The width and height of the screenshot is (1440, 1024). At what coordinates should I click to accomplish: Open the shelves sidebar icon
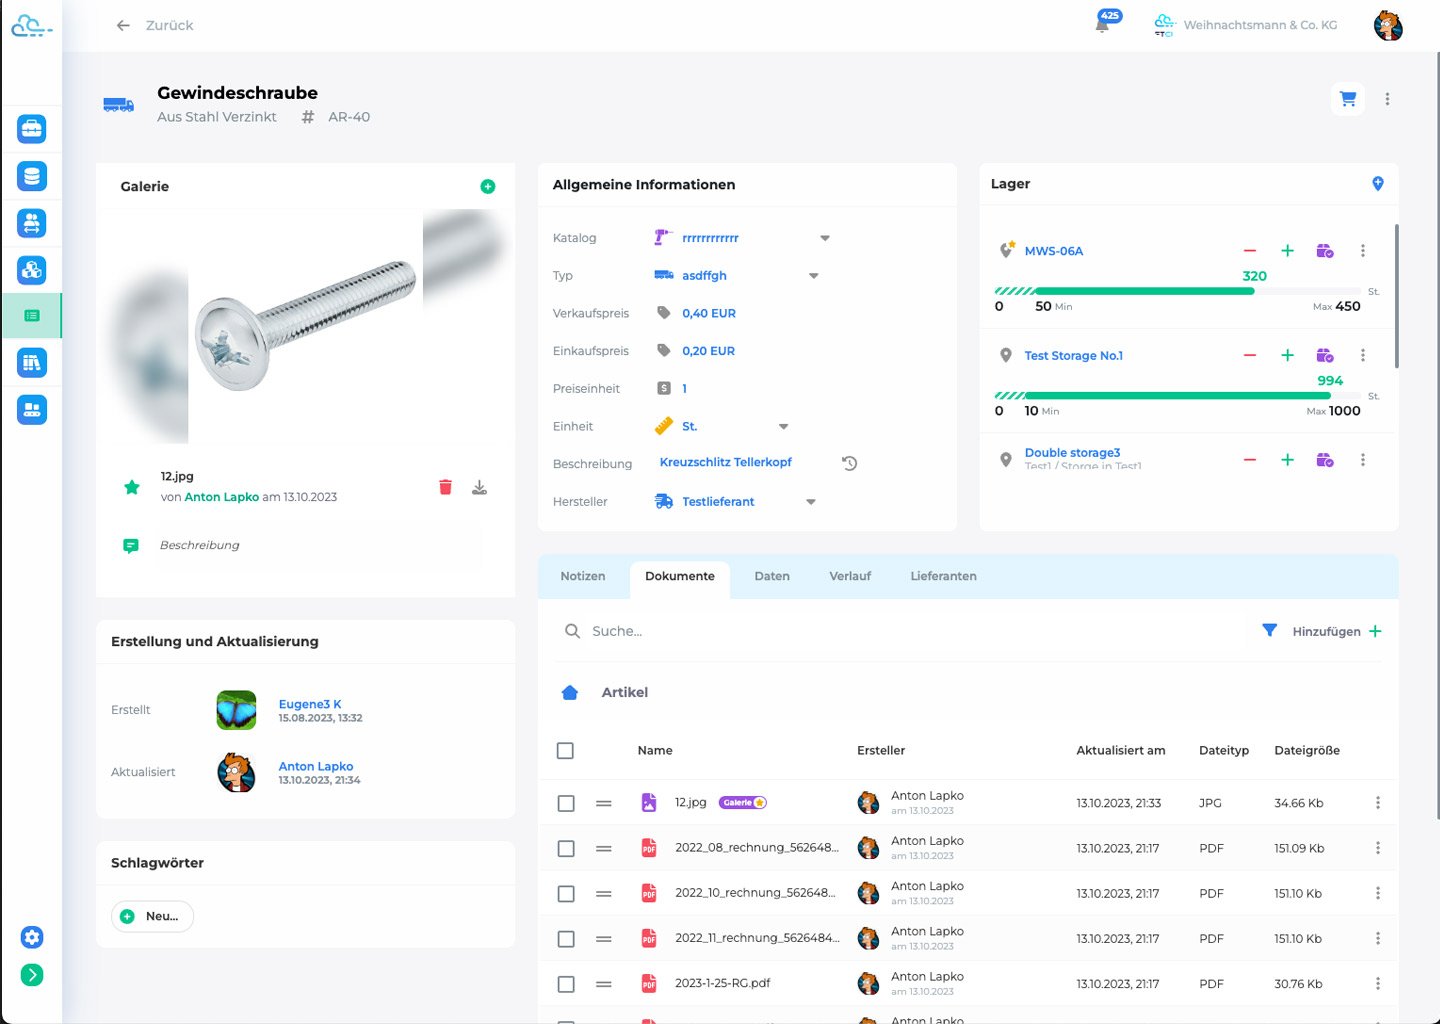[32, 363]
